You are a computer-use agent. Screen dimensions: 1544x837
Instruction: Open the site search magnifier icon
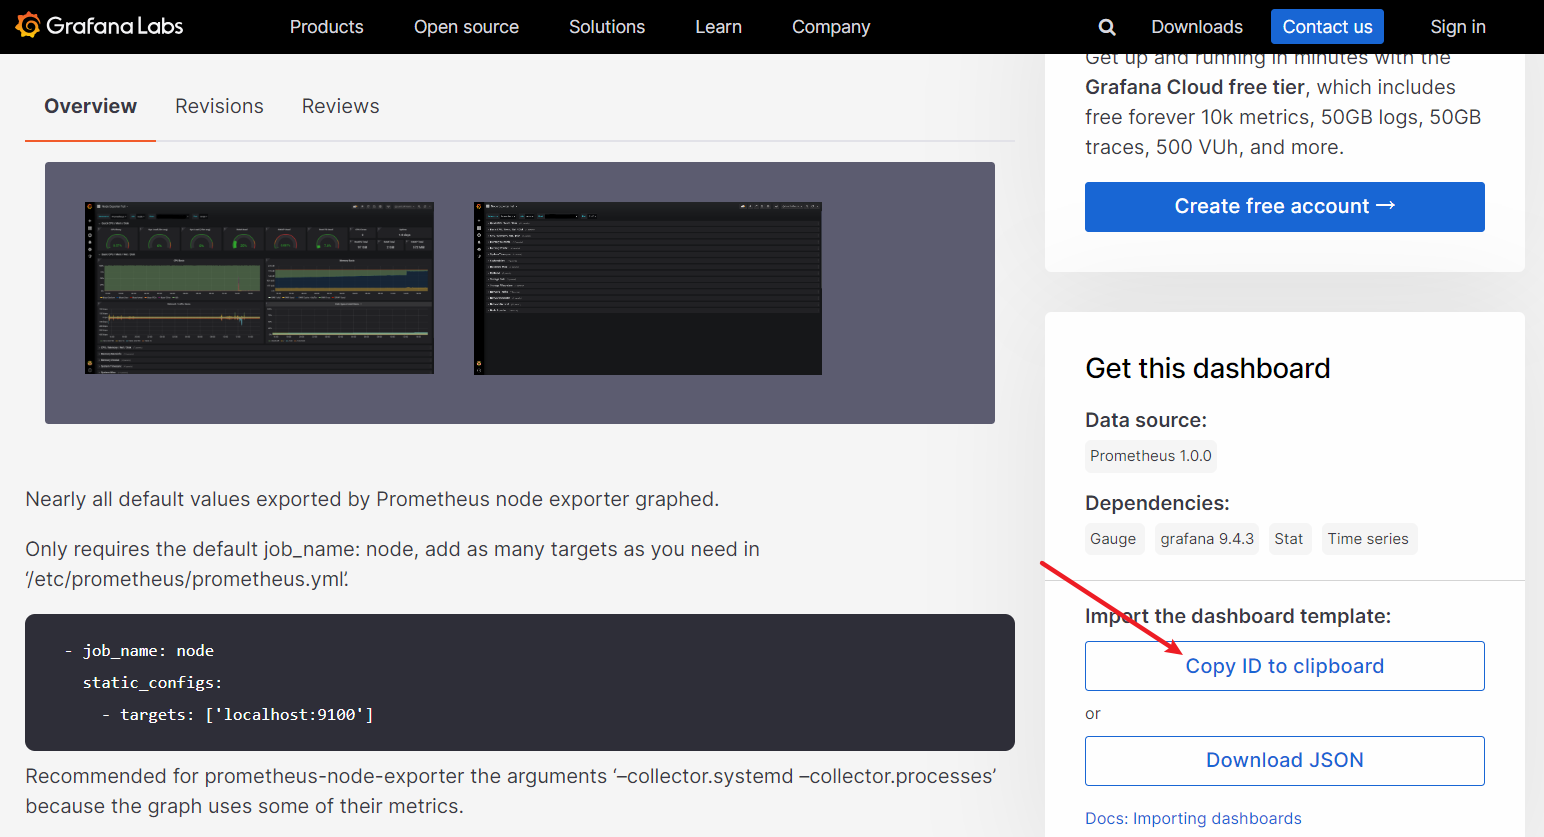(x=1107, y=27)
